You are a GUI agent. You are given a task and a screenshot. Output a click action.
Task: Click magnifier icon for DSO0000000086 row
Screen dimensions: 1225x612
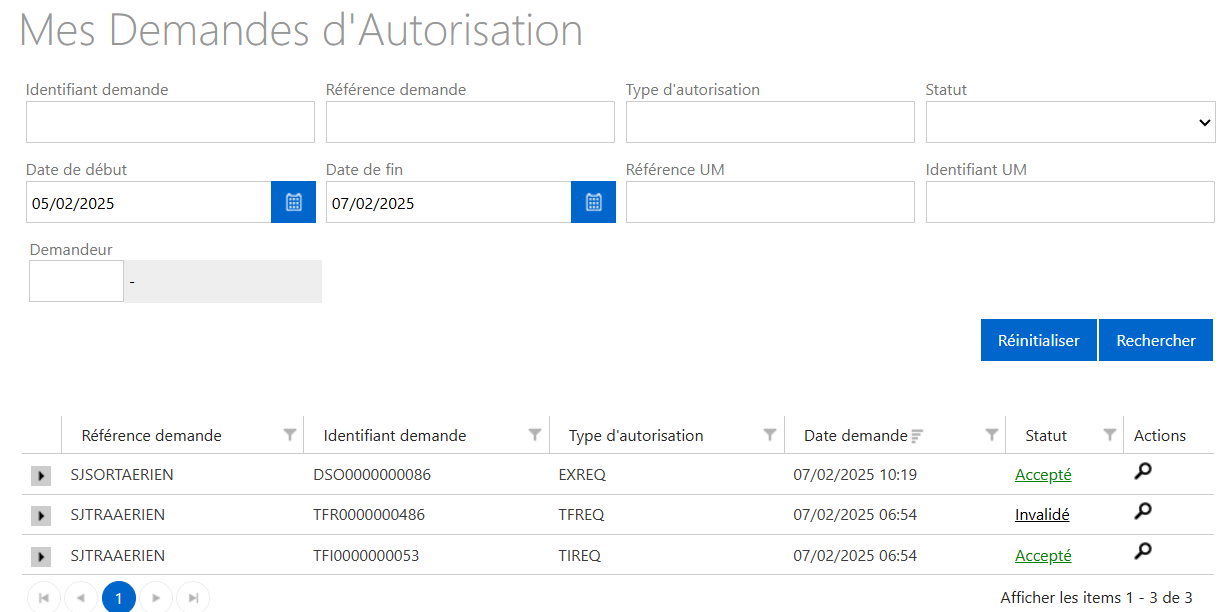tap(1143, 472)
